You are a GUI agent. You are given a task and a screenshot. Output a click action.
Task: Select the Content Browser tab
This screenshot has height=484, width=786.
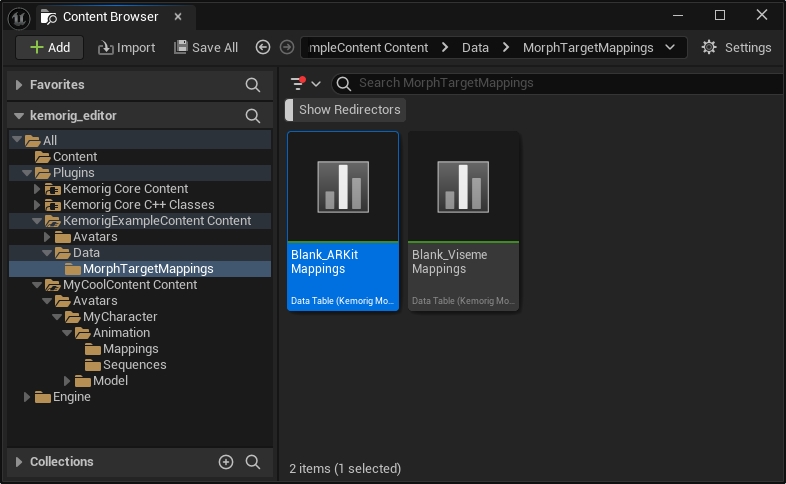click(x=110, y=16)
